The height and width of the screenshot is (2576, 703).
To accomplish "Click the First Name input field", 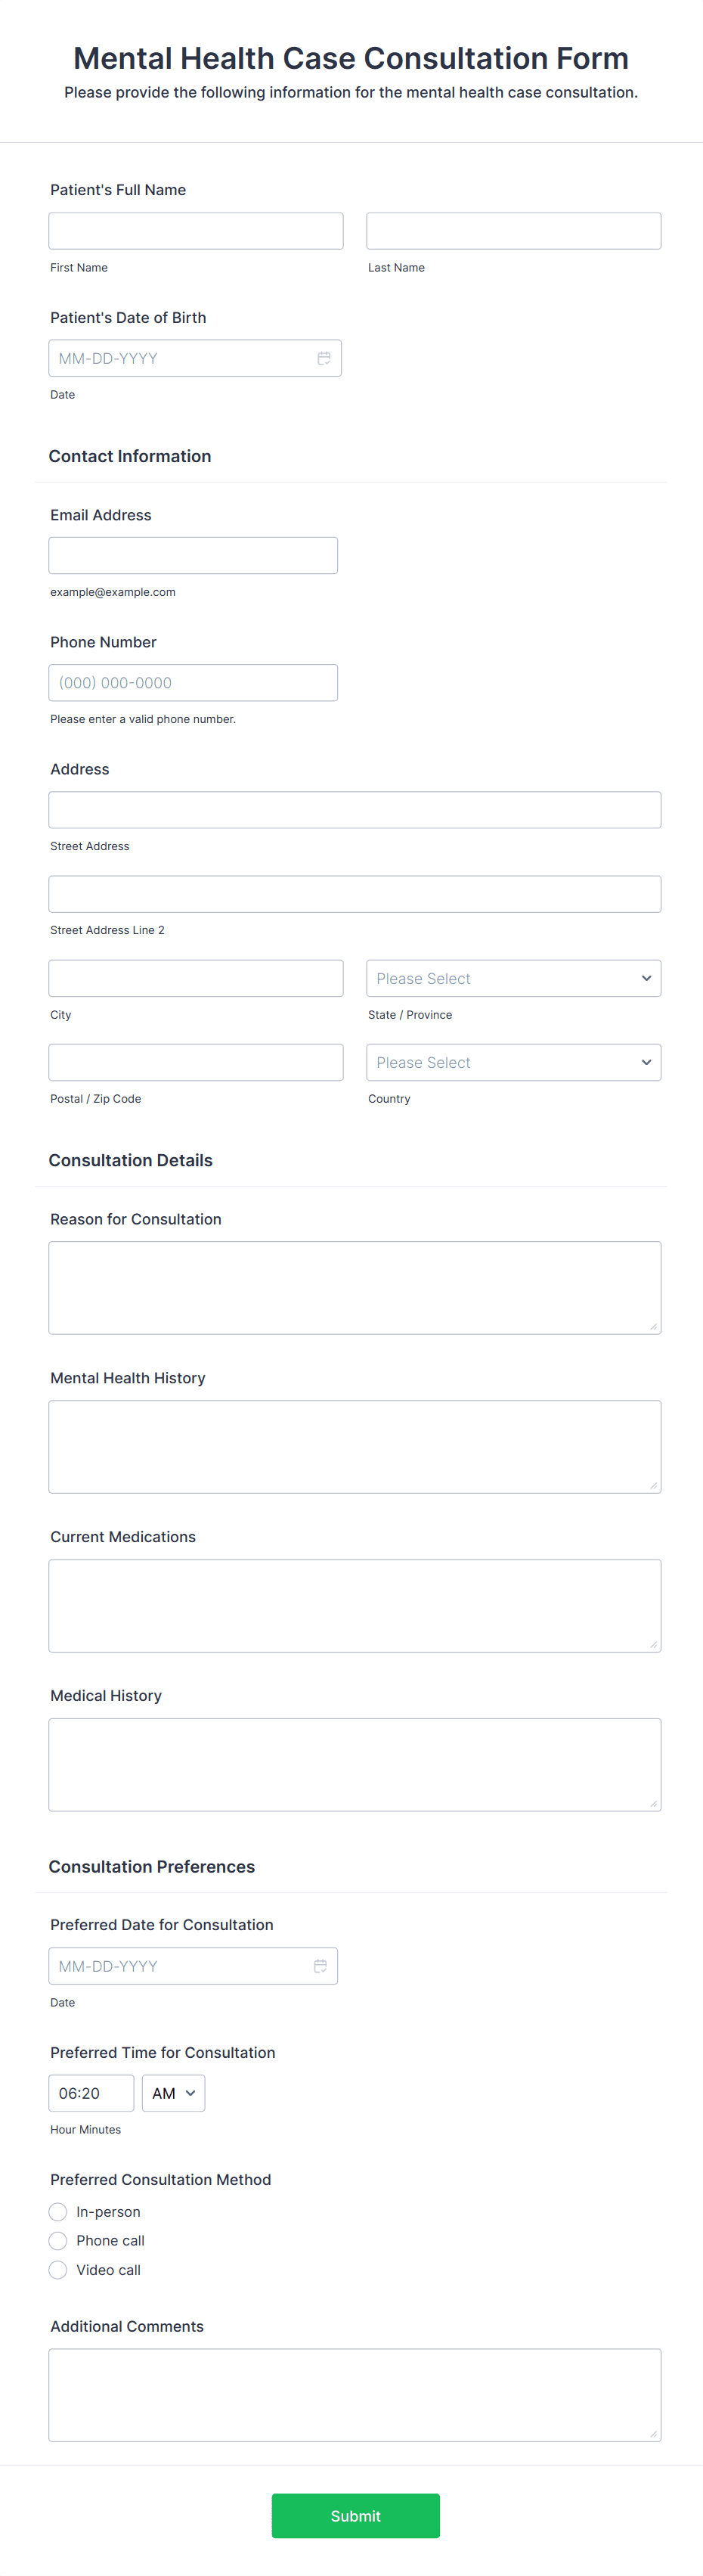I will 195,230.
